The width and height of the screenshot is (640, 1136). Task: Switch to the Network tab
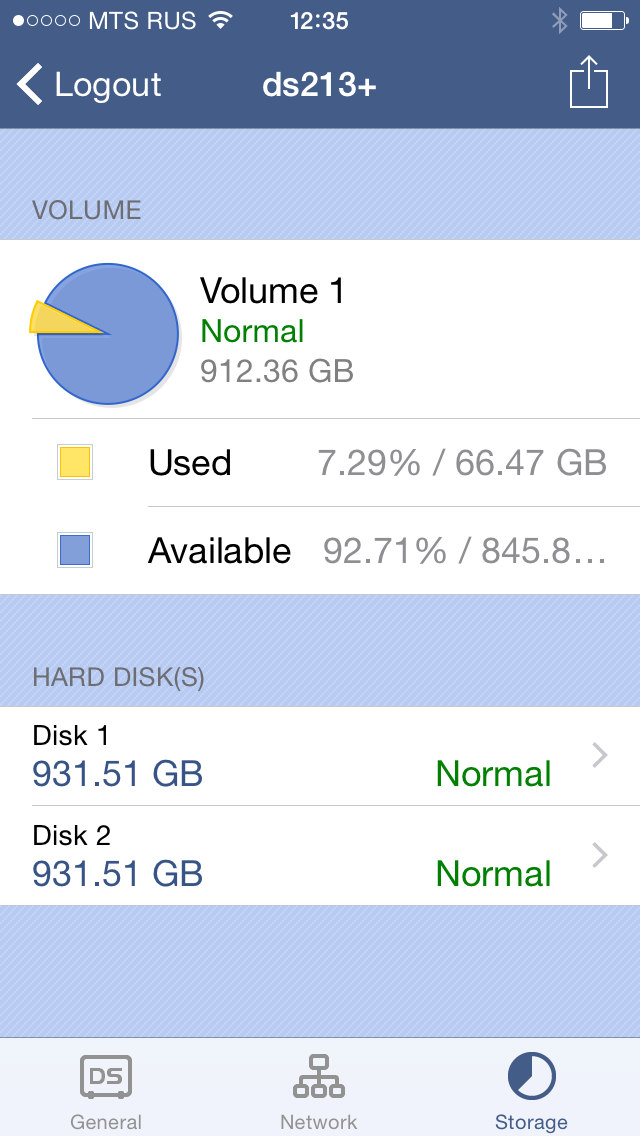coord(319,1121)
